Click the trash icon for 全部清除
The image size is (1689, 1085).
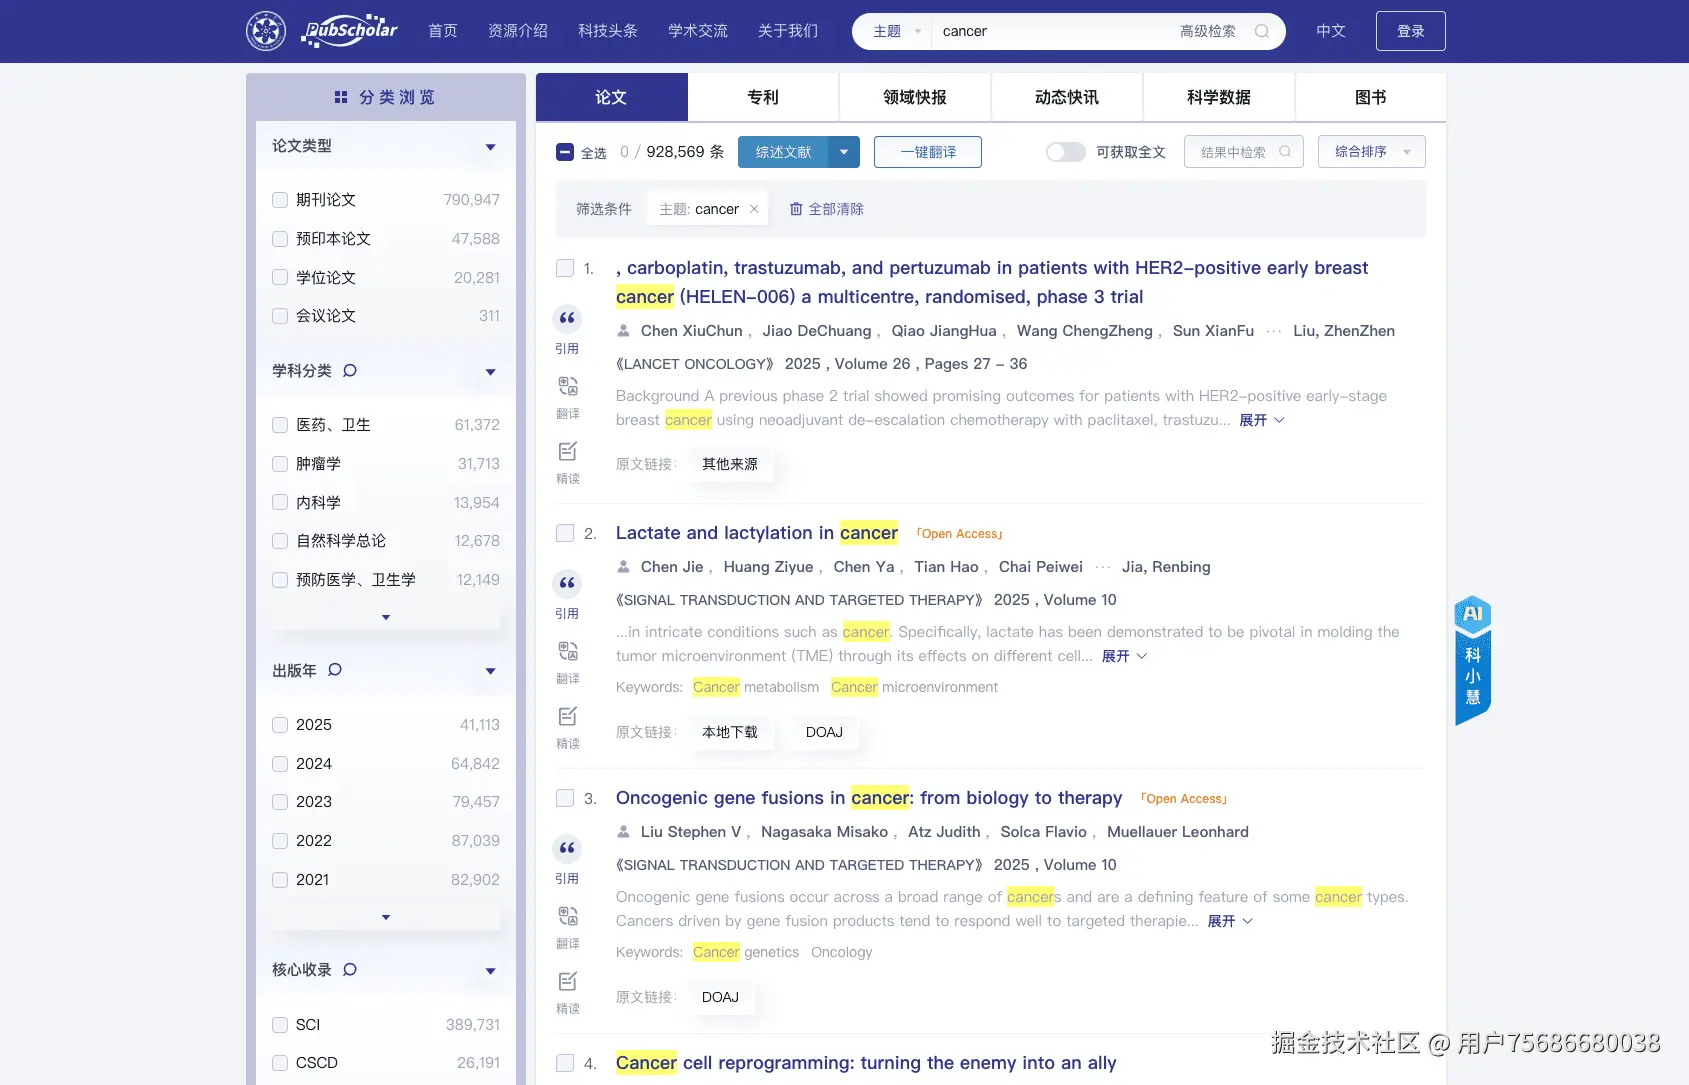coord(796,209)
